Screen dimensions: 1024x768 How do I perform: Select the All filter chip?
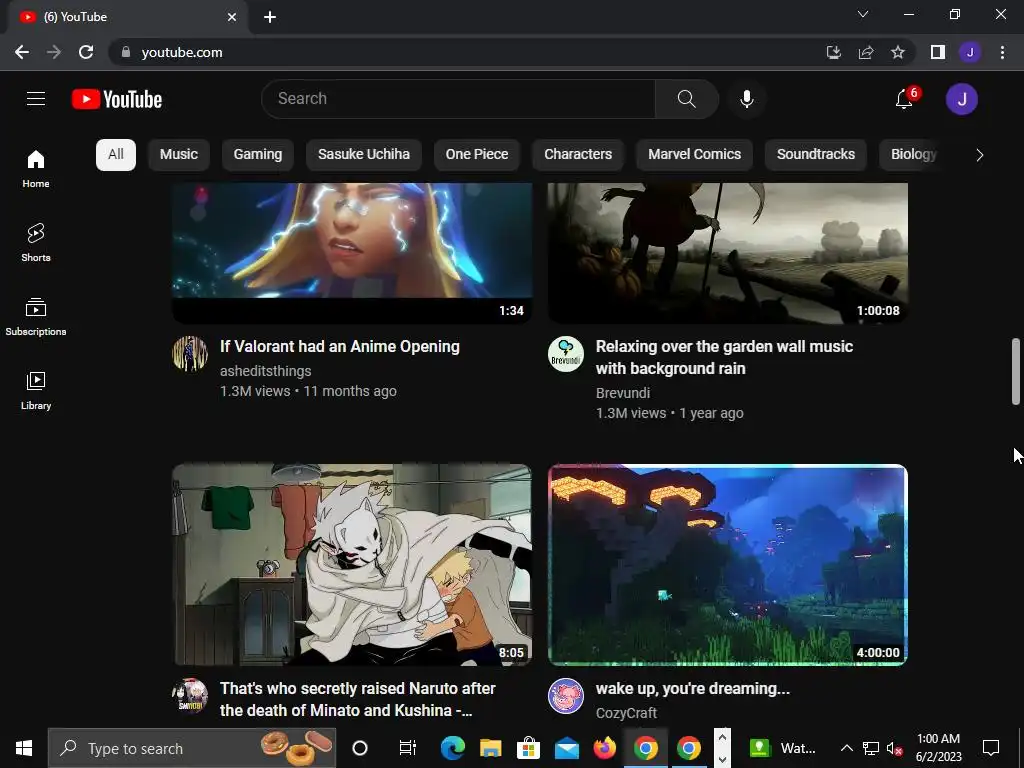(116, 155)
